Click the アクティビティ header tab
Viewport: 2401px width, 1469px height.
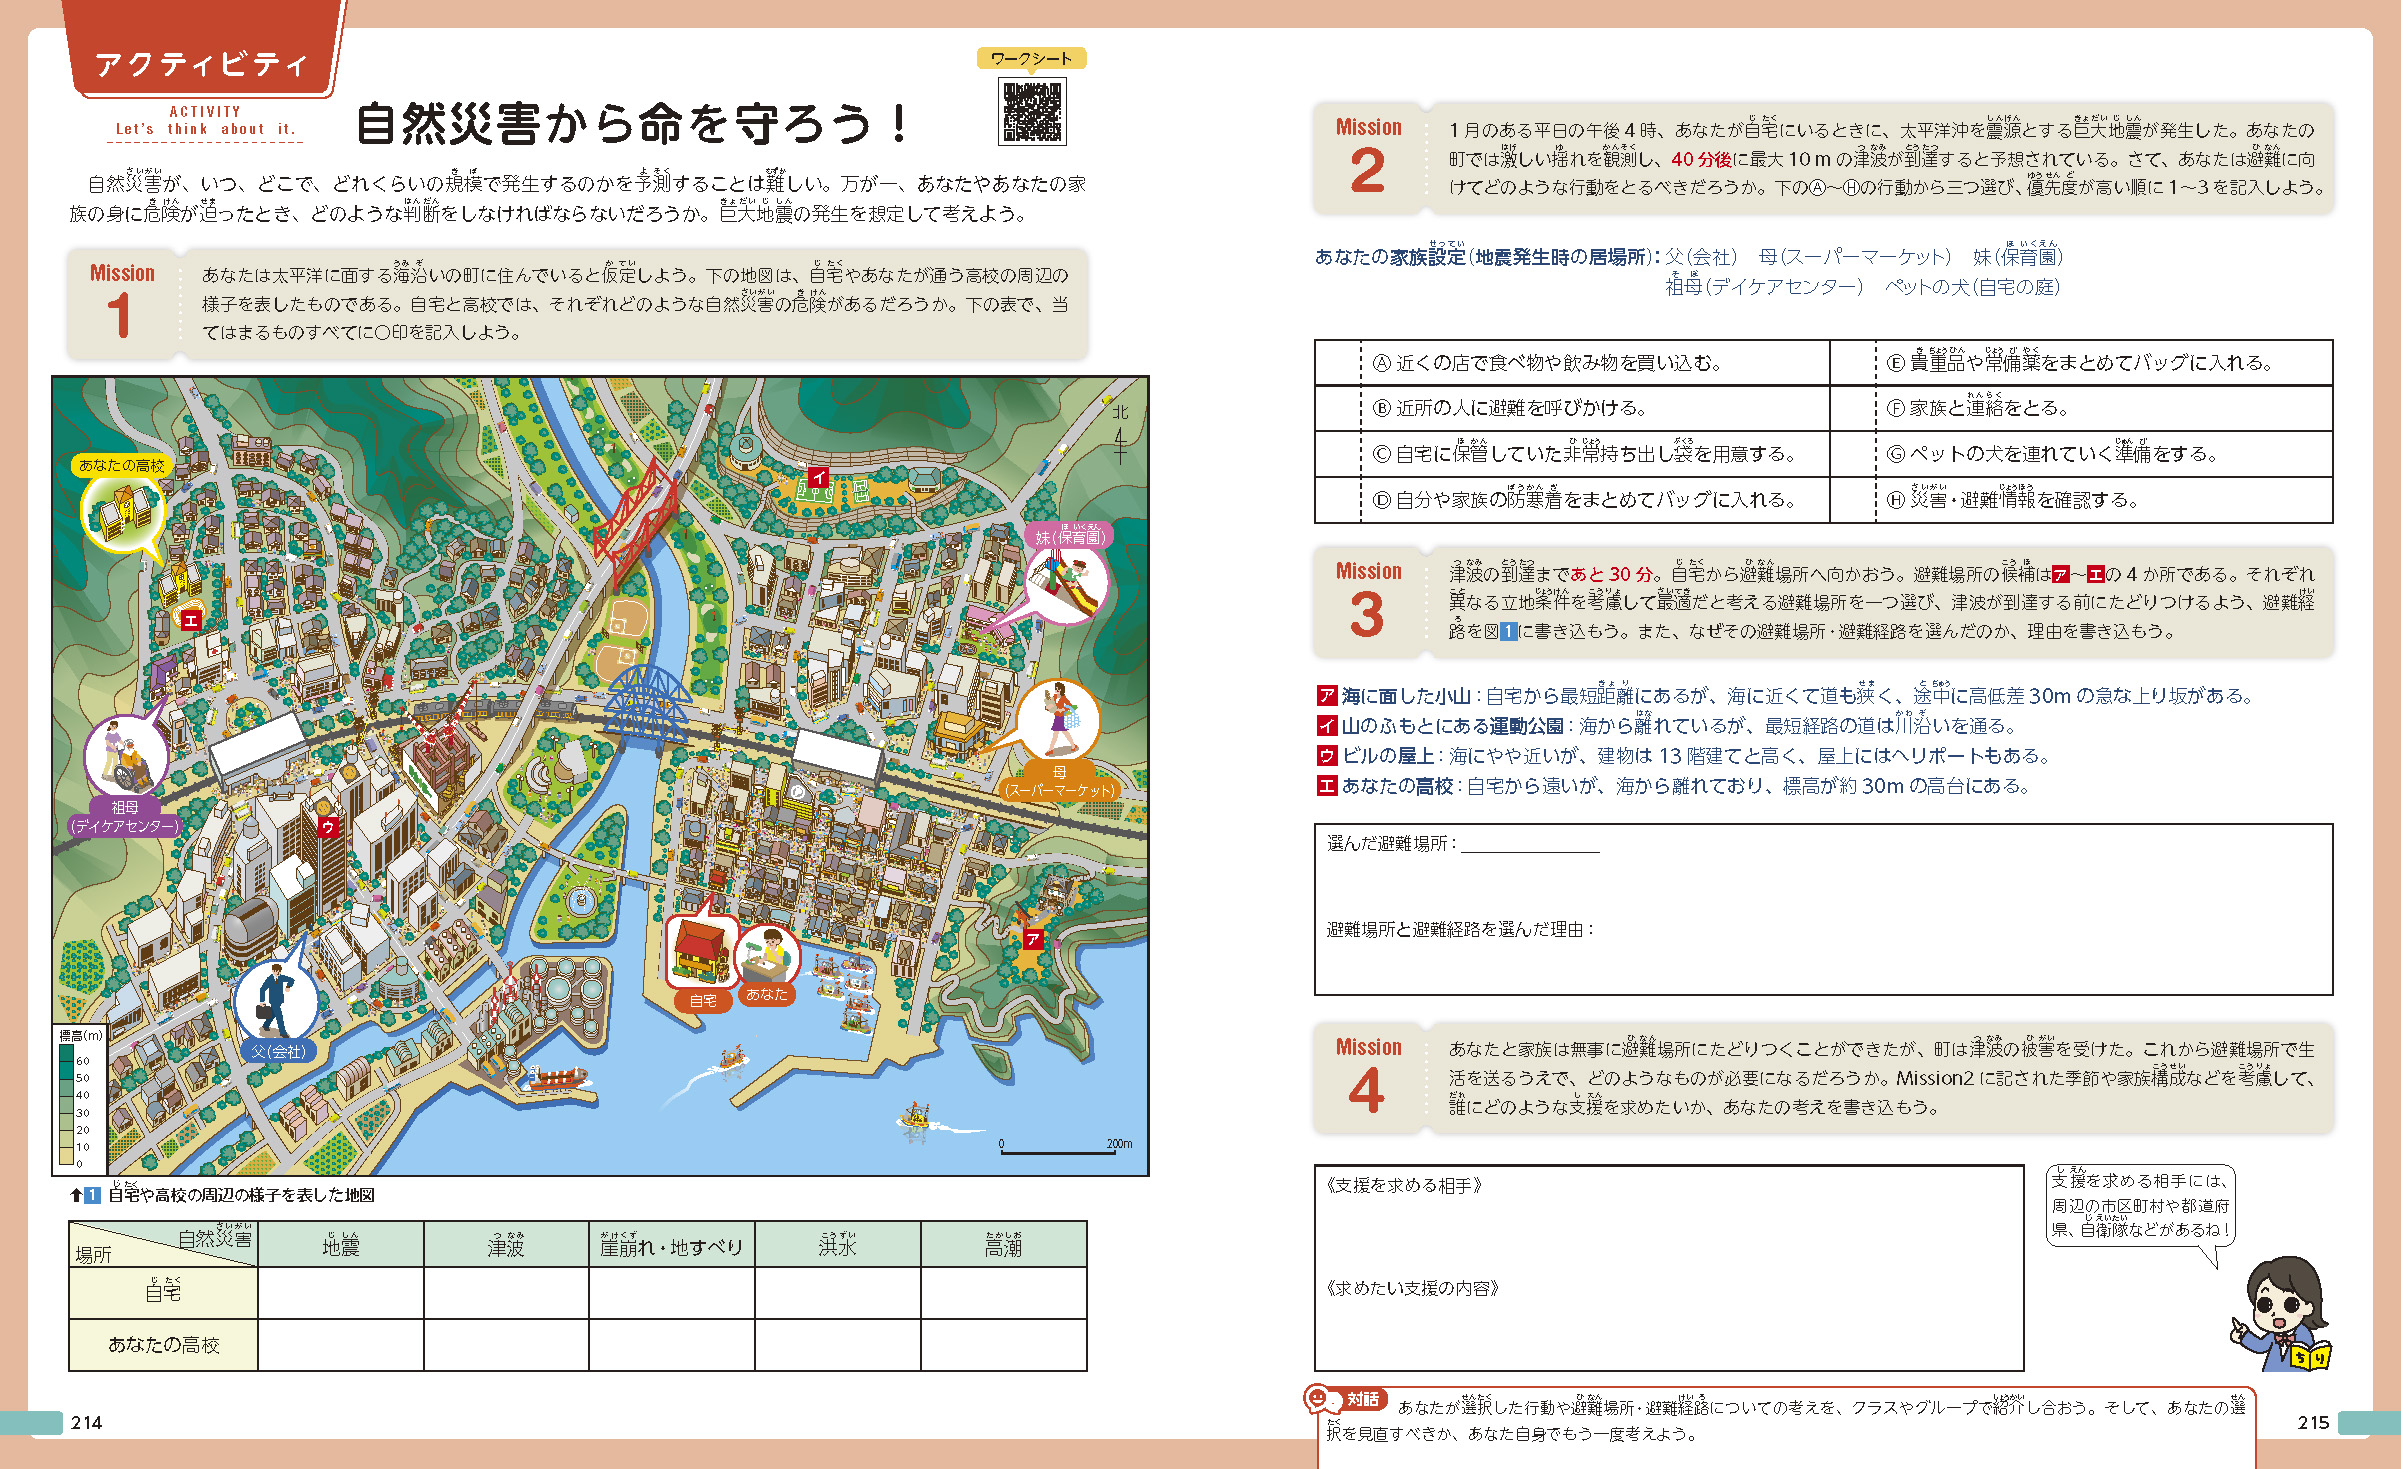(201, 64)
